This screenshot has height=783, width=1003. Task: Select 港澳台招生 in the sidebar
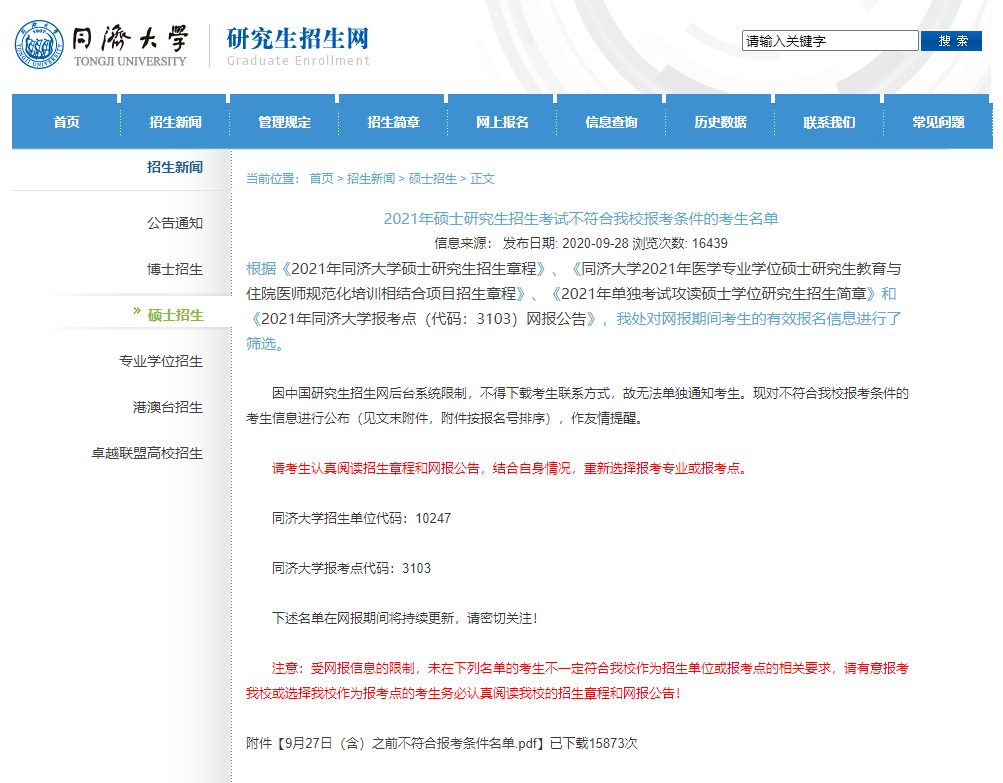(x=168, y=407)
